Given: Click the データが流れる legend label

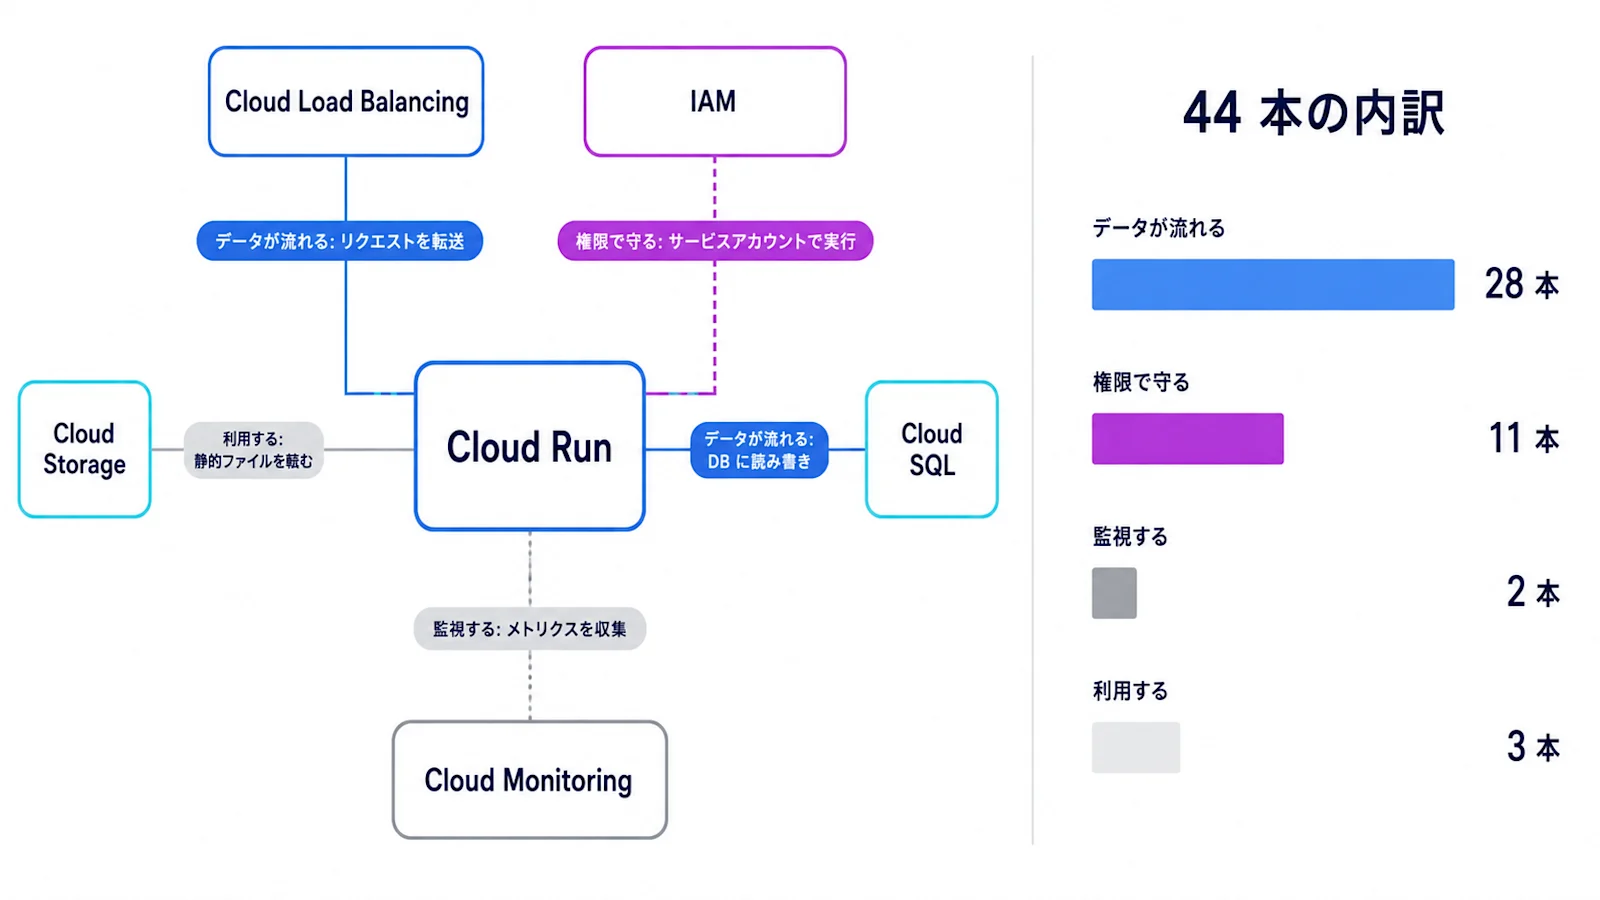Looking at the screenshot, I should (1159, 228).
